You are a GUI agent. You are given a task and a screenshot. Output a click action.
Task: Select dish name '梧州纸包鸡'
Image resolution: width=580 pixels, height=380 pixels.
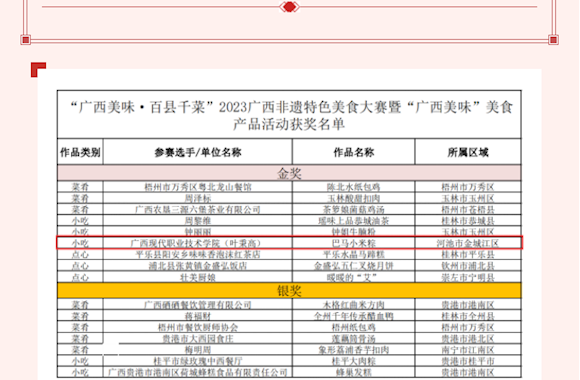354,327
